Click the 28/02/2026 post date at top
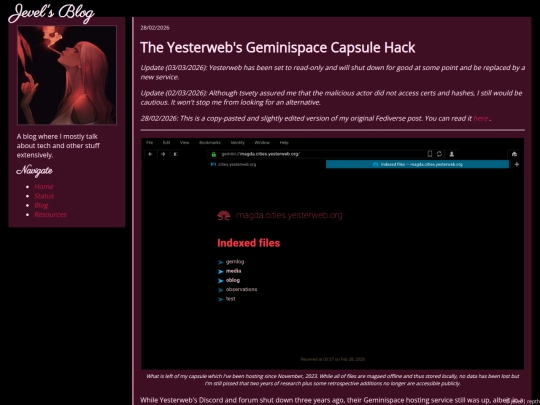 pos(155,28)
